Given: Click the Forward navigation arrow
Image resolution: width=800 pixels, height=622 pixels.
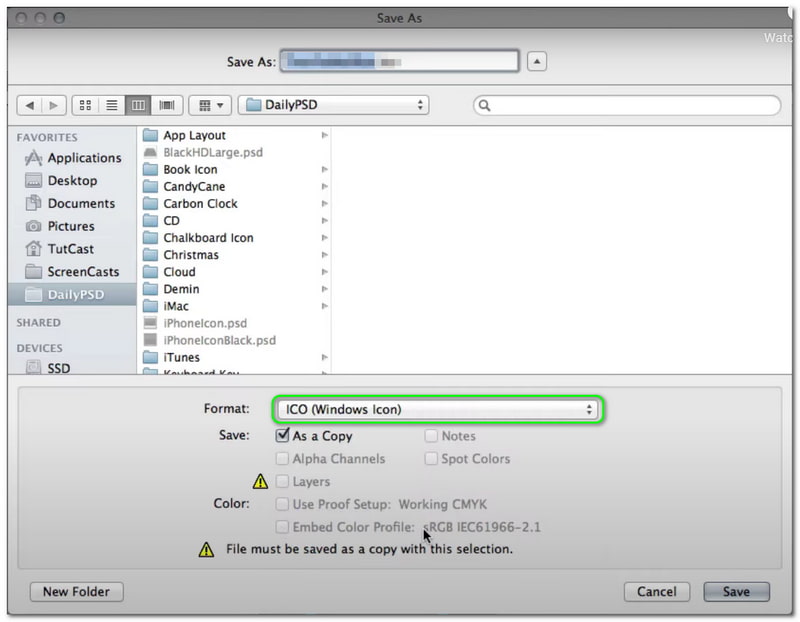Looking at the screenshot, I should [54, 106].
